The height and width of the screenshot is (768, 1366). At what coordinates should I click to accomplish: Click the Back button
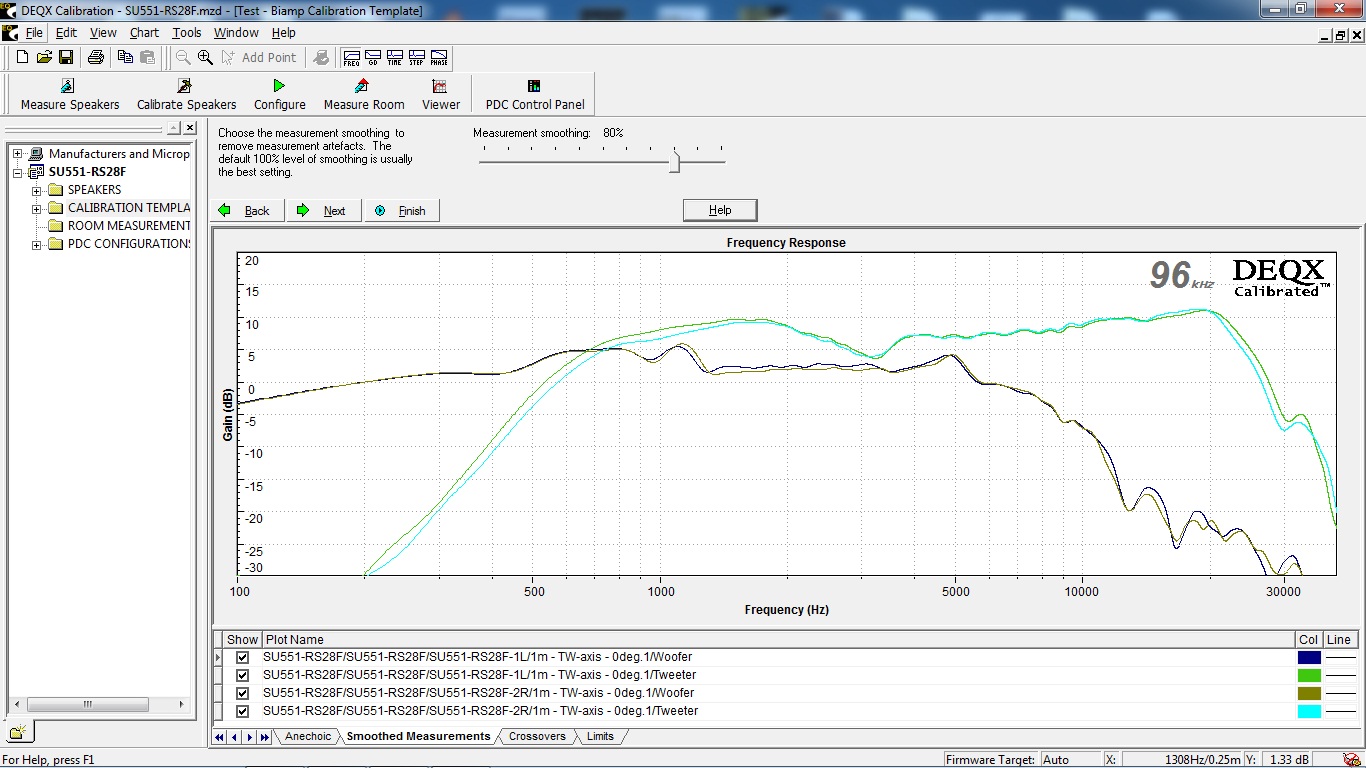(x=246, y=210)
